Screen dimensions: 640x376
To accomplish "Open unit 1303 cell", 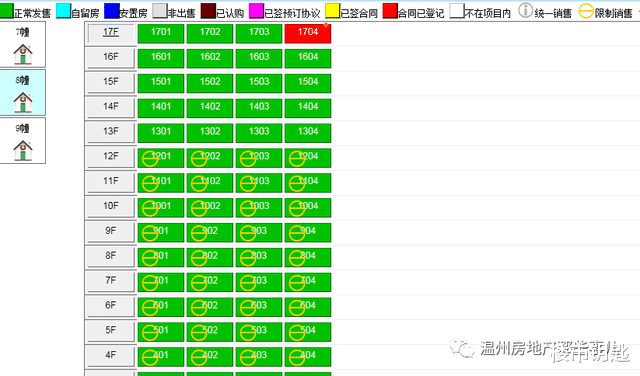I will (x=259, y=133).
